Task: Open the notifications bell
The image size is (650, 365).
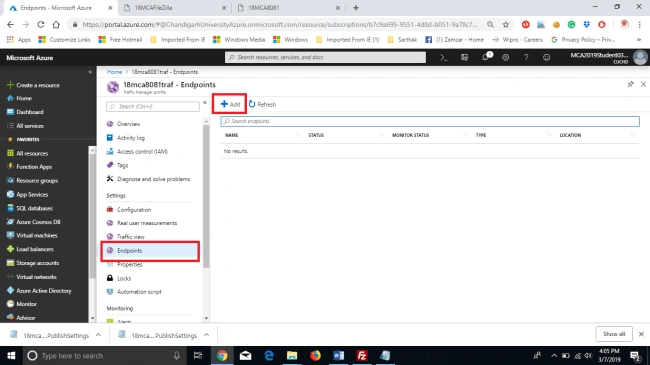Action: click(485, 57)
